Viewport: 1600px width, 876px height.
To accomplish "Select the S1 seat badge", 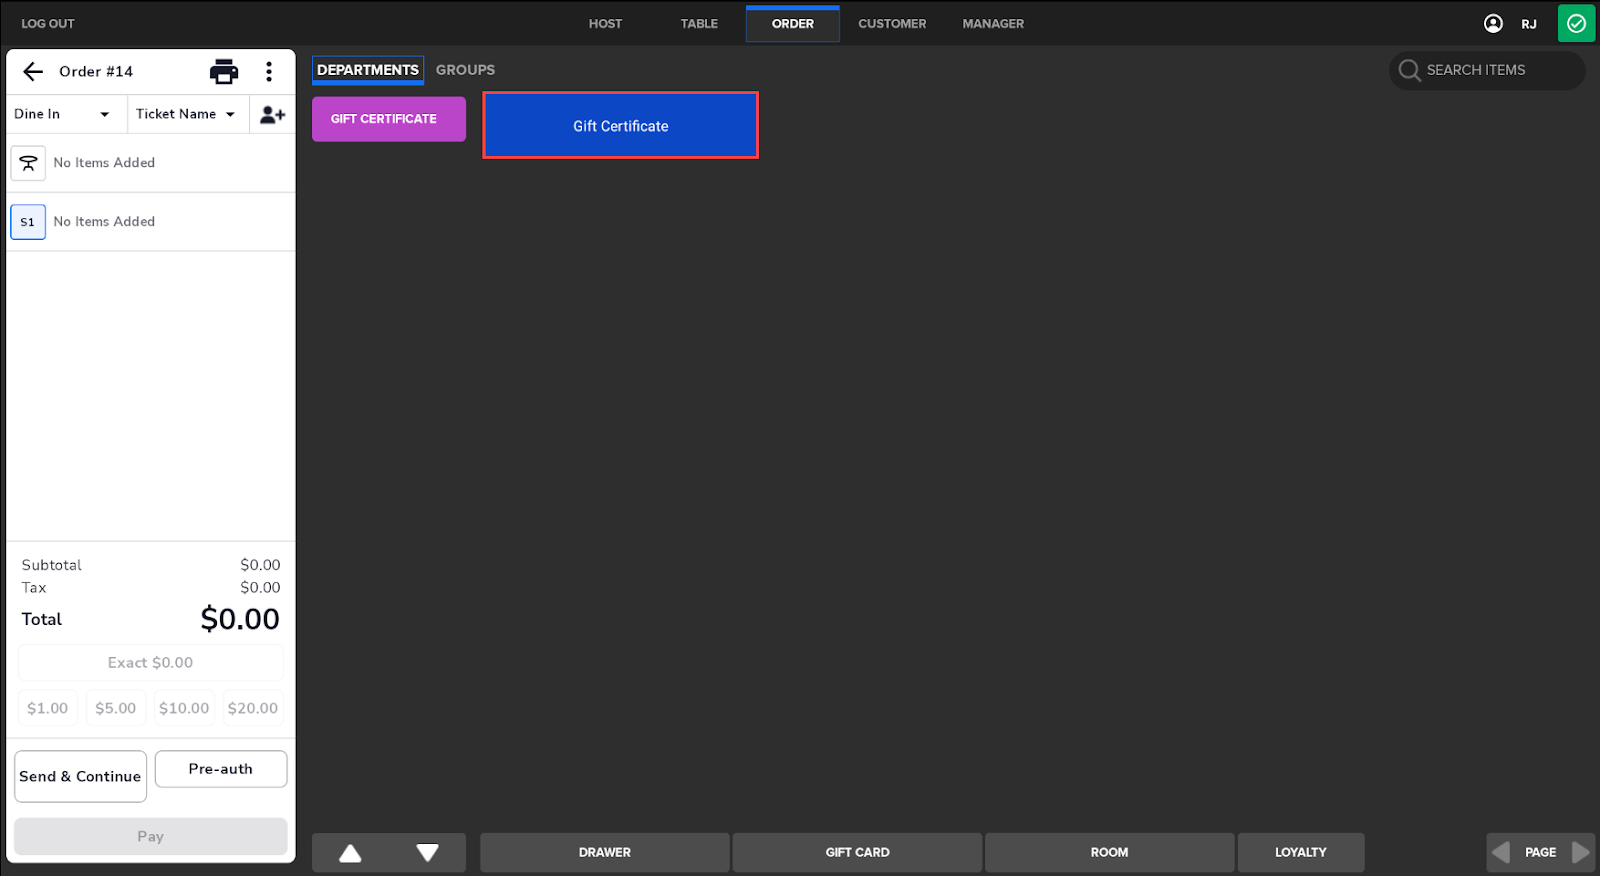I will (28, 222).
